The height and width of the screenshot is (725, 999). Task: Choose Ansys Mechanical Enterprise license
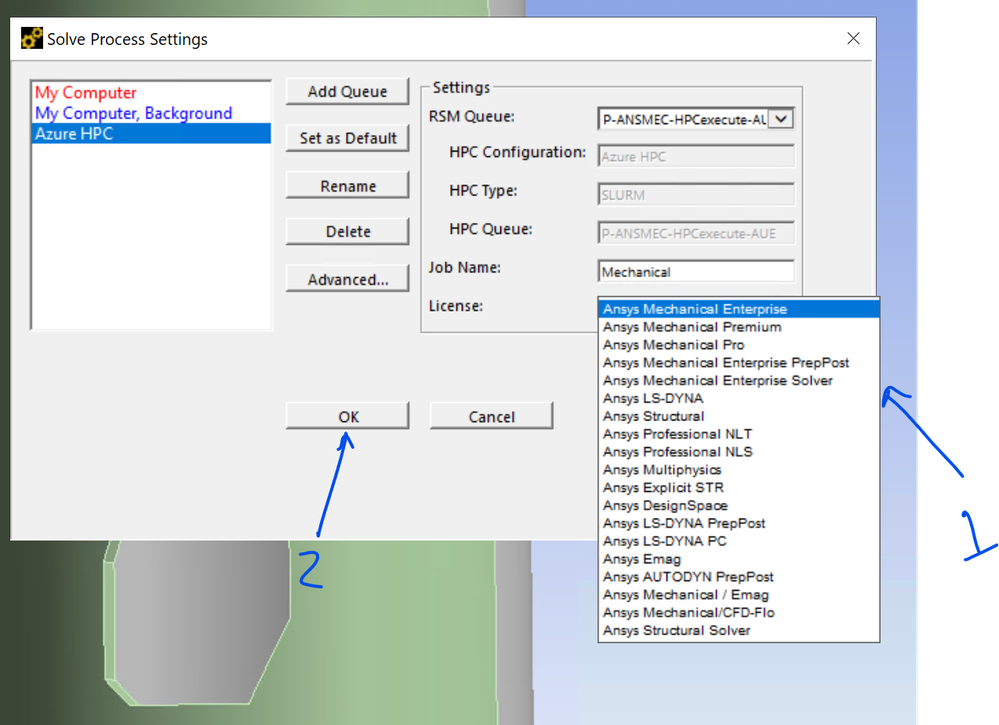pos(738,309)
